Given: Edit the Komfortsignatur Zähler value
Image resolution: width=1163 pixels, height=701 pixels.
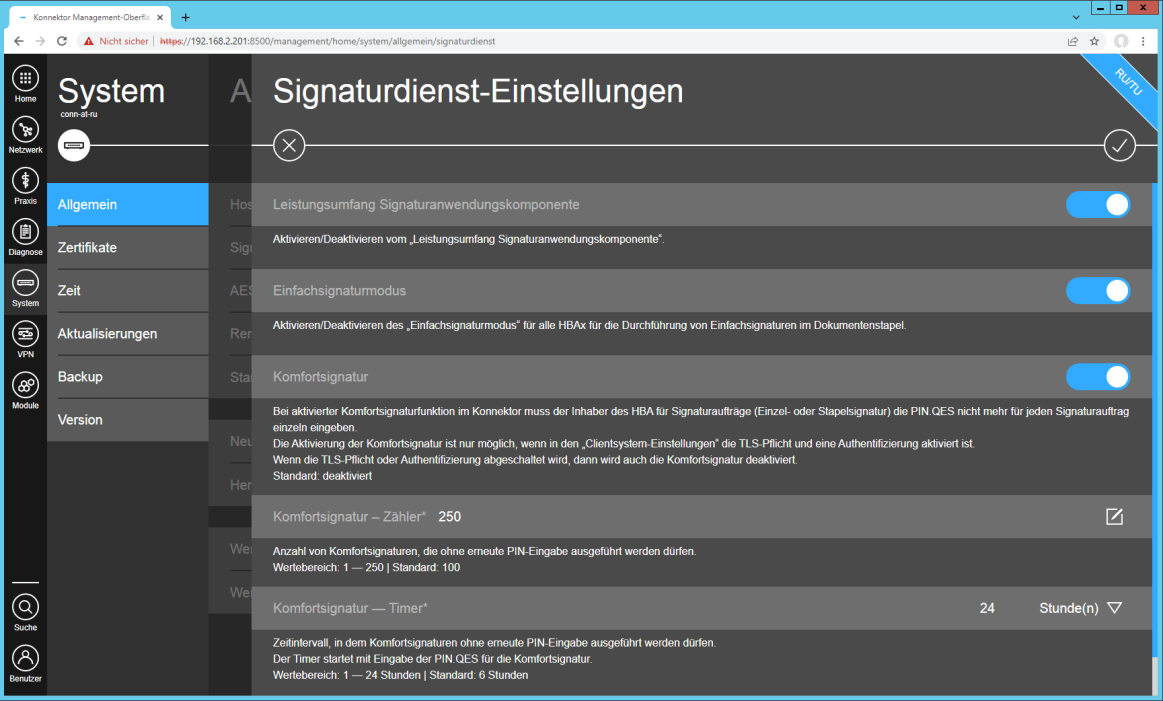Looking at the screenshot, I should click(1114, 516).
